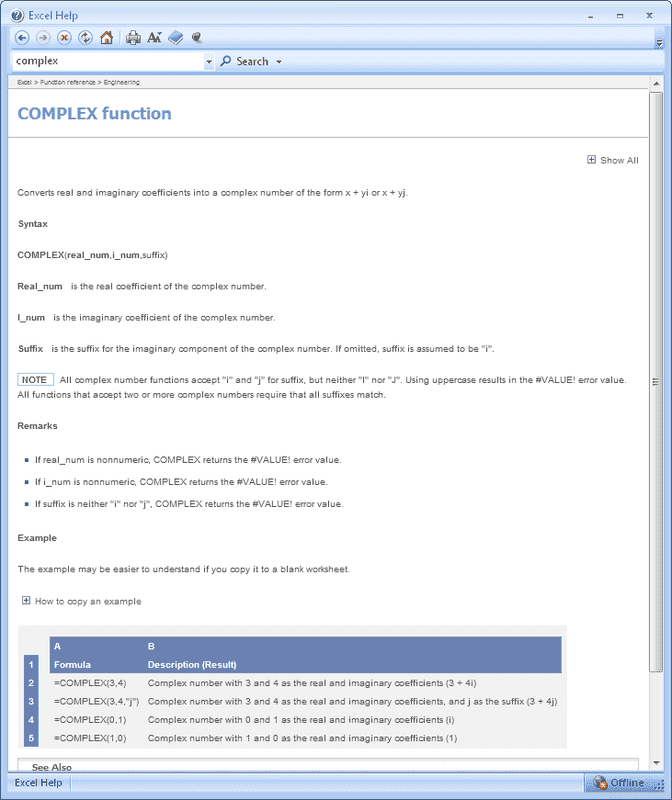Click row number 2 in example table
The height and width of the screenshot is (800, 672).
click(31, 683)
